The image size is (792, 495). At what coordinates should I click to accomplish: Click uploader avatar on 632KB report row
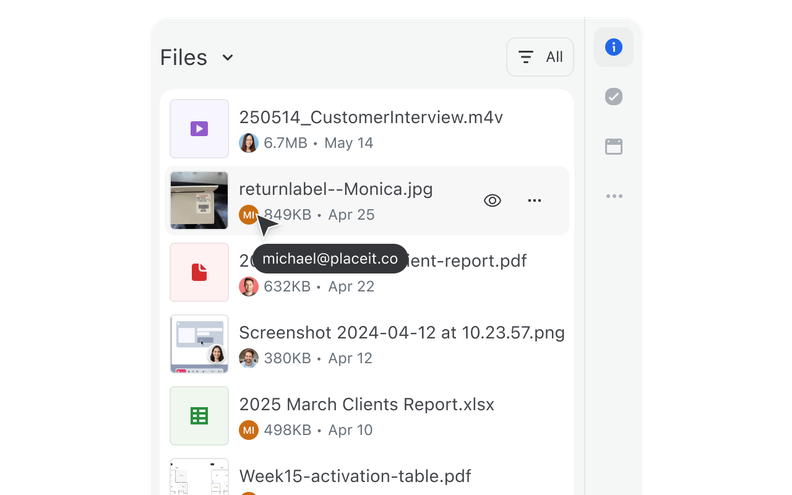click(x=249, y=286)
